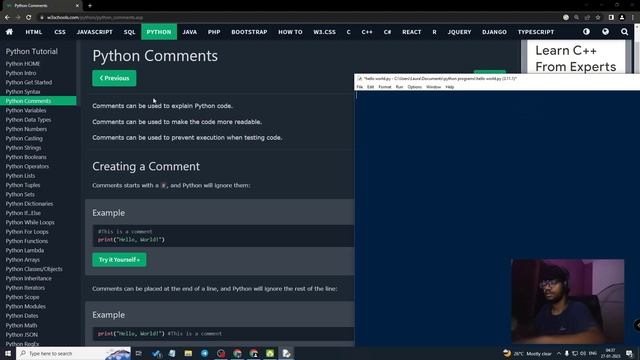Click the Learn C++ From Experts ad
Image resolution: width=640 pixels, height=360 pixels.
tap(576, 57)
